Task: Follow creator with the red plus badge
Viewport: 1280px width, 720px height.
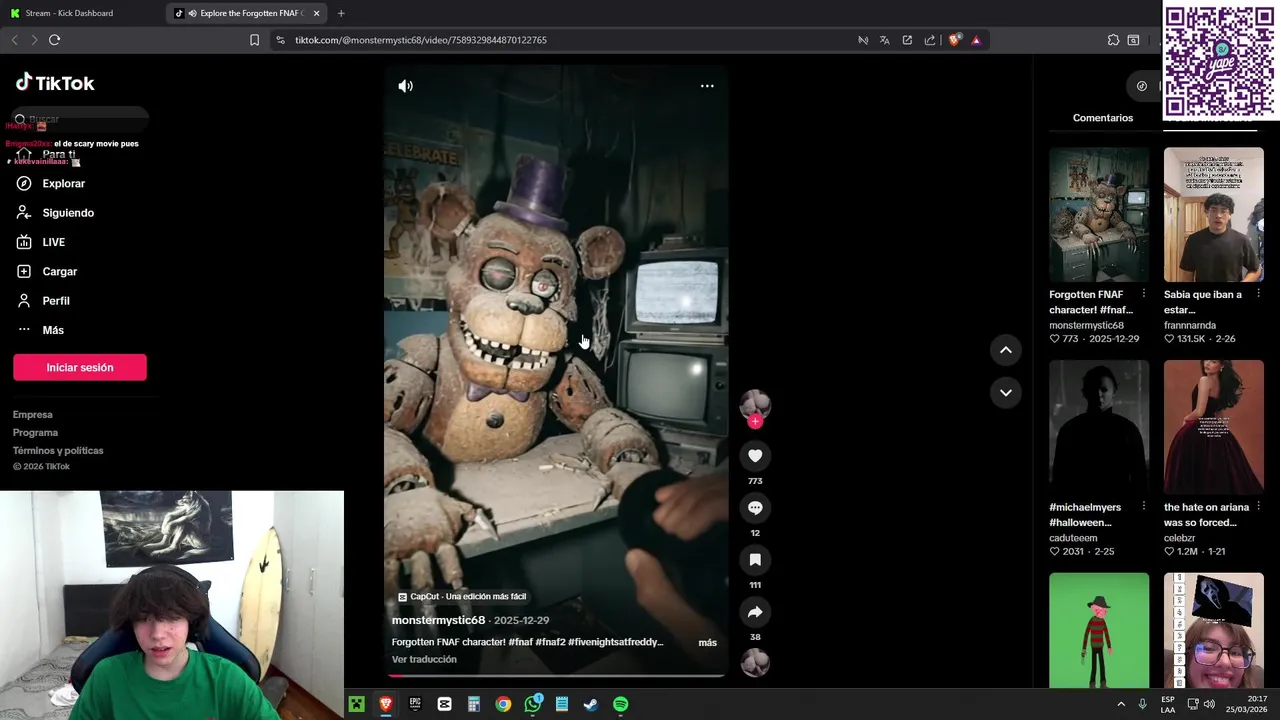Action: (755, 422)
